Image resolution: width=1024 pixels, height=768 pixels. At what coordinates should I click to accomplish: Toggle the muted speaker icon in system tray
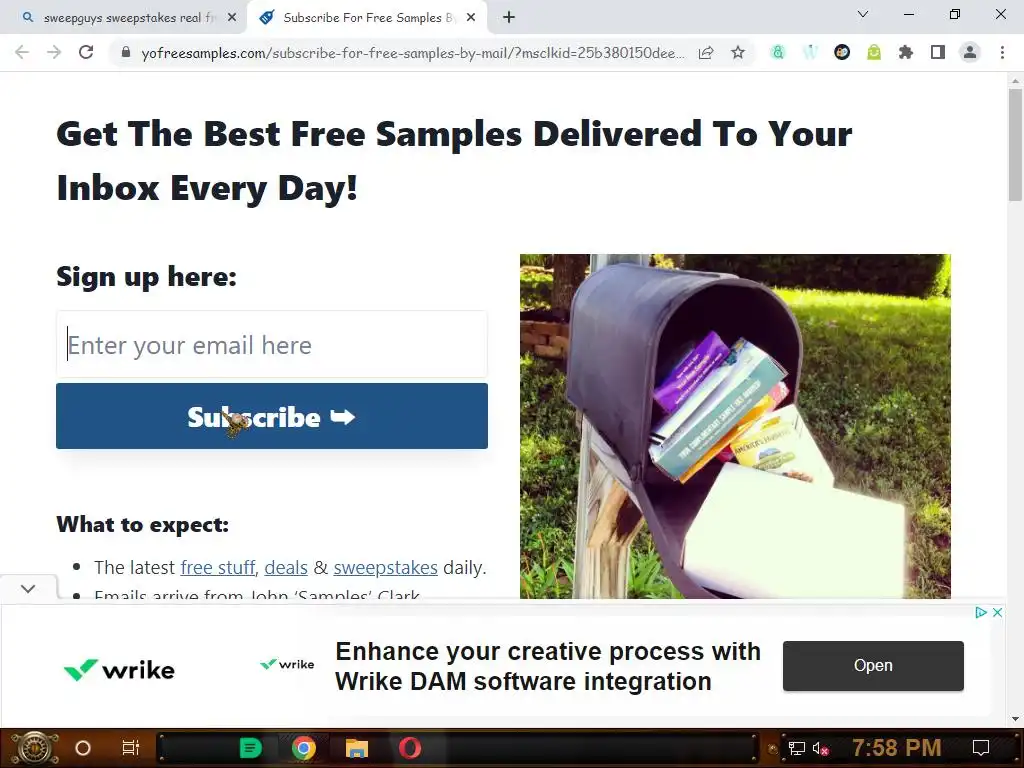click(820, 748)
